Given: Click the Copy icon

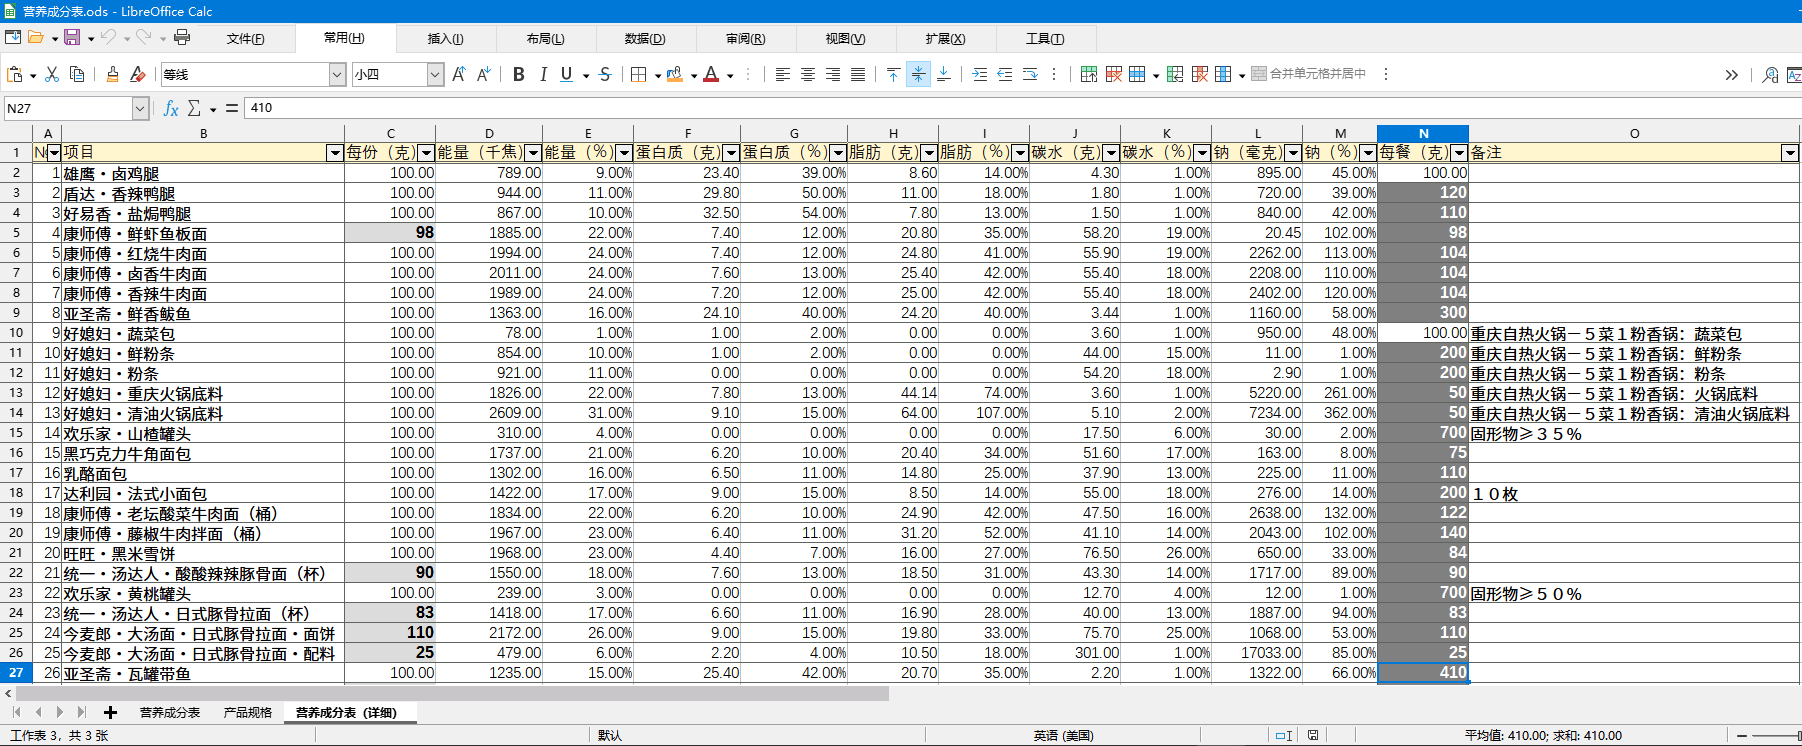Looking at the screenshot, I should 77,74.
